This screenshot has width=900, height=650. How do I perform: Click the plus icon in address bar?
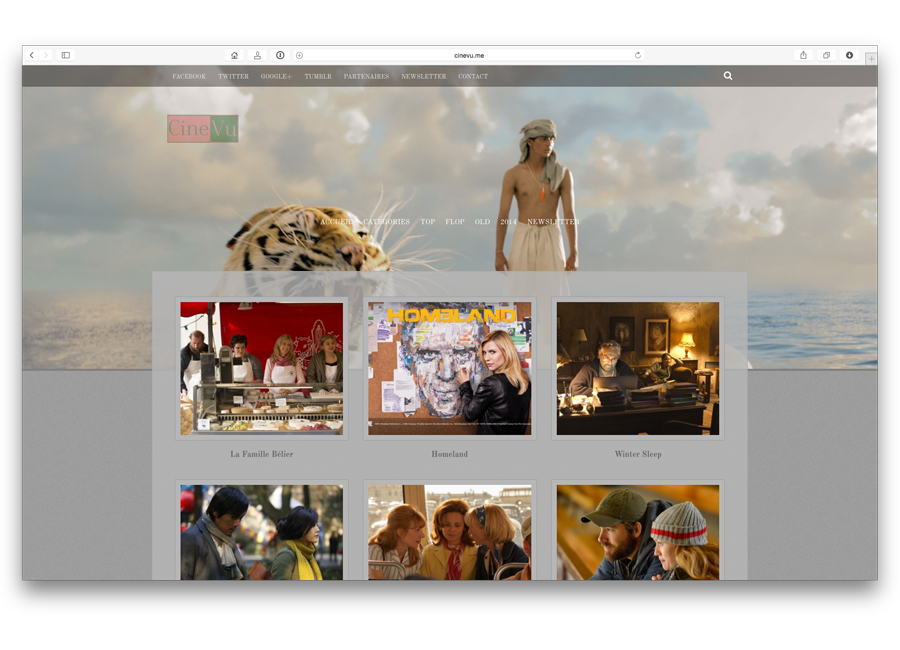pos(299,55)
